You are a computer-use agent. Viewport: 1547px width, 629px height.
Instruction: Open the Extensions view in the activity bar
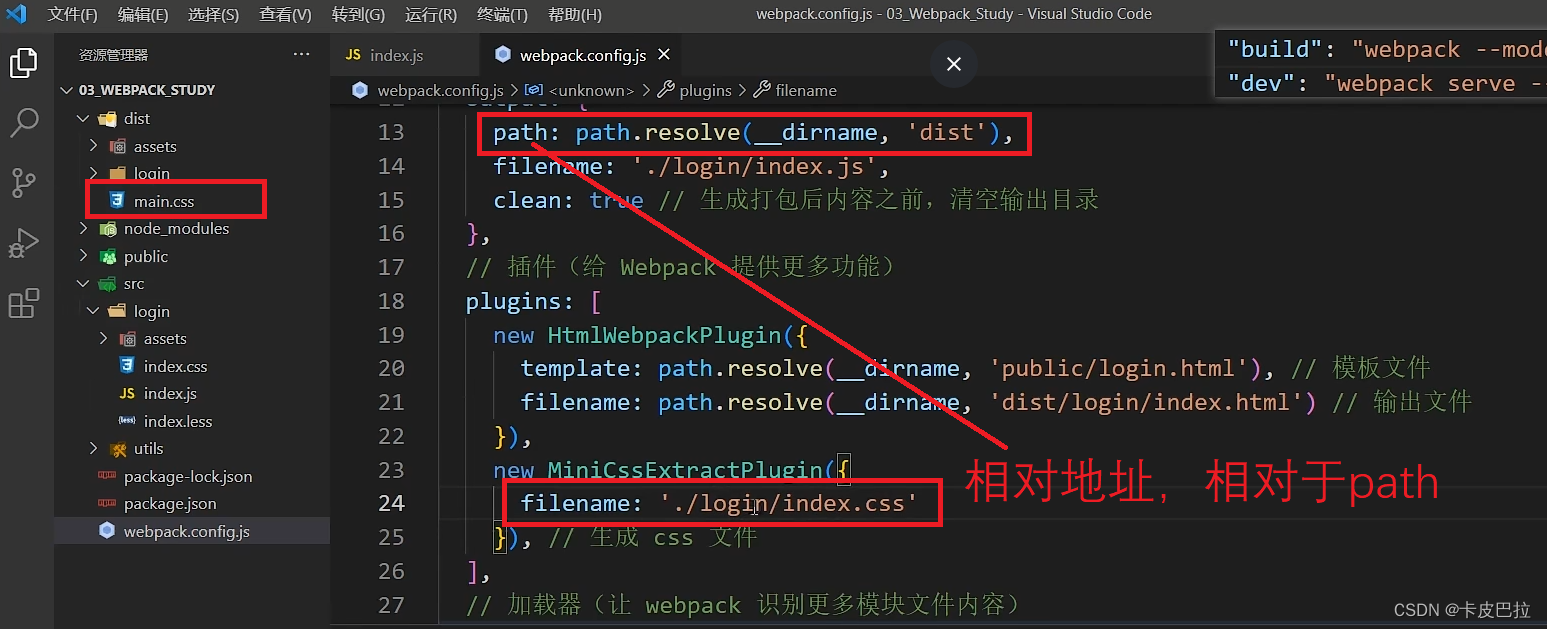[23, 302]
